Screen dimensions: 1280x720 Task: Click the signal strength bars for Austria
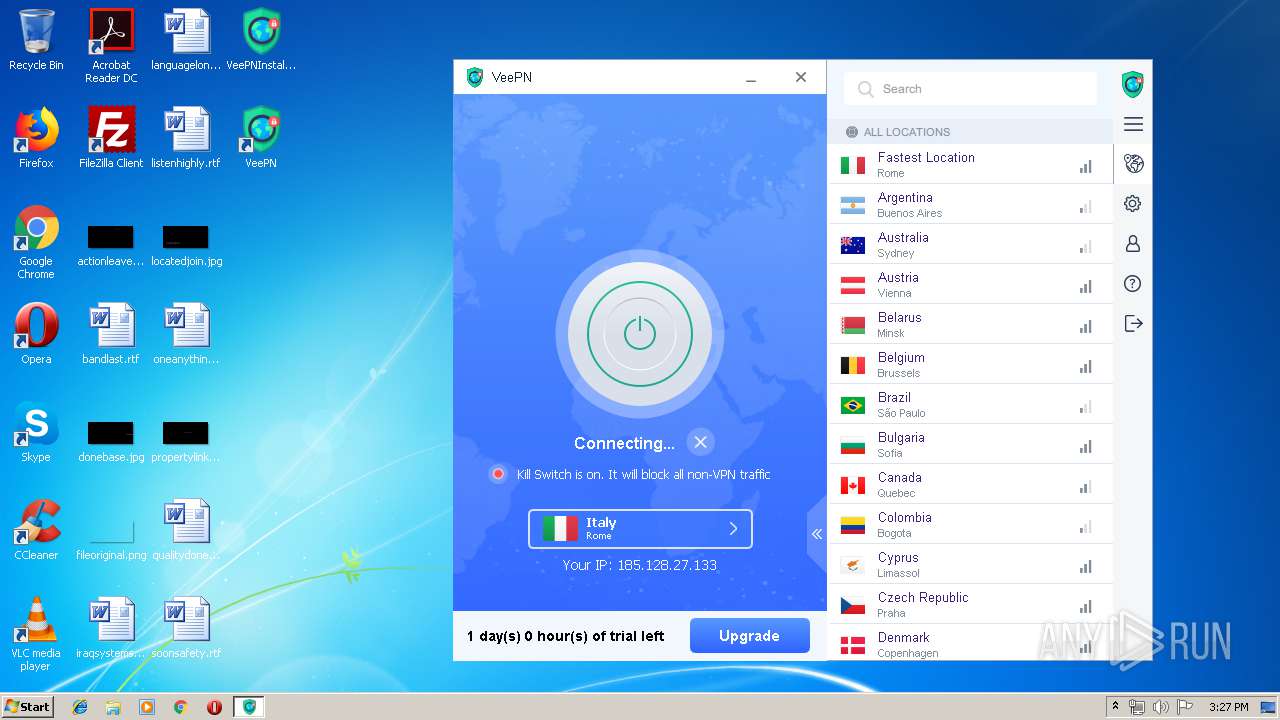point(1085,287)
